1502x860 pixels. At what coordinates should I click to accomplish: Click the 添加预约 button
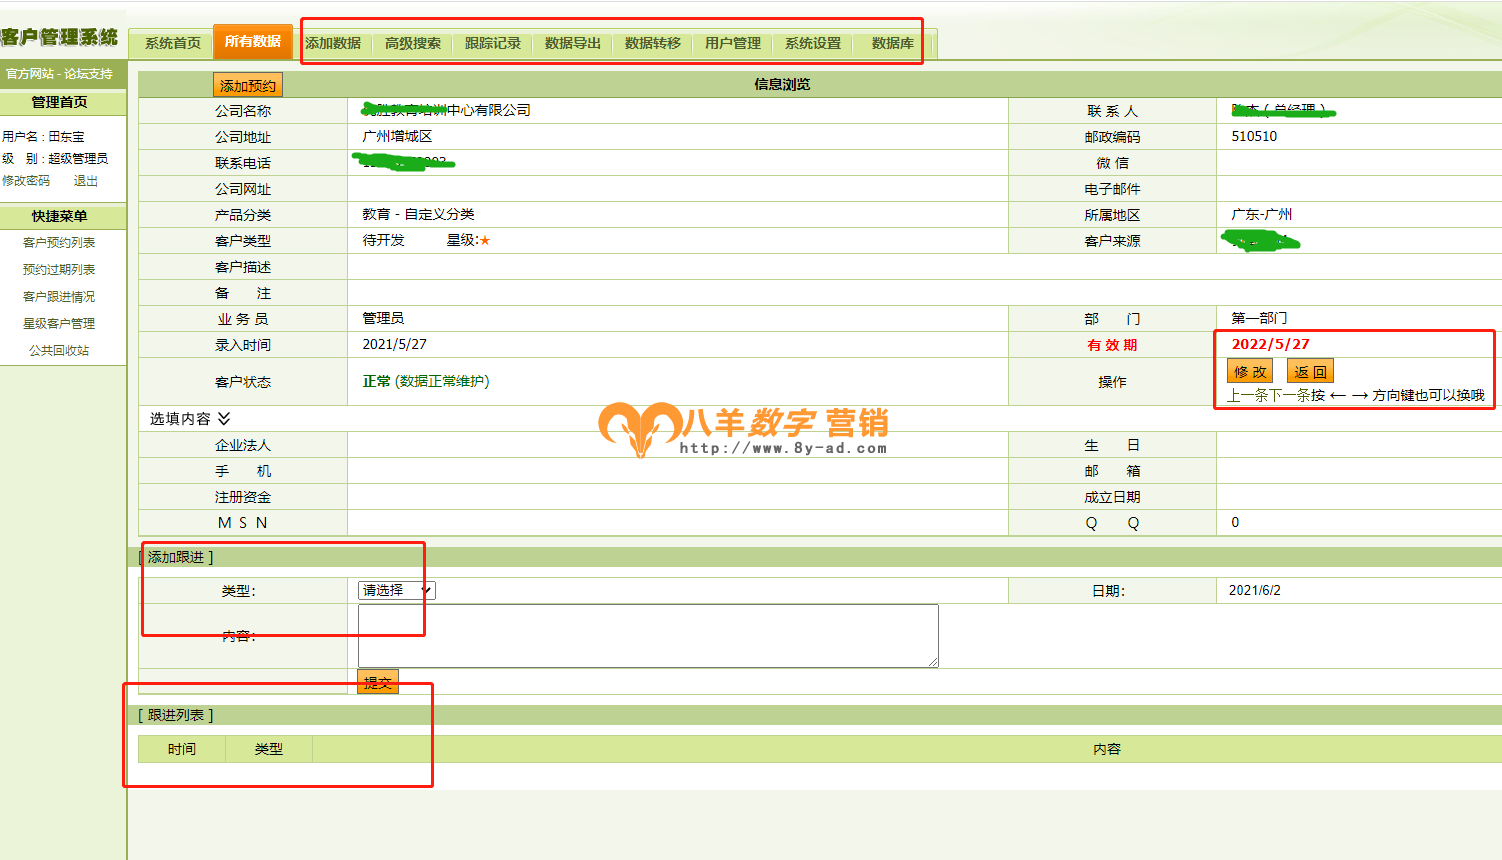tap(247, 86)
